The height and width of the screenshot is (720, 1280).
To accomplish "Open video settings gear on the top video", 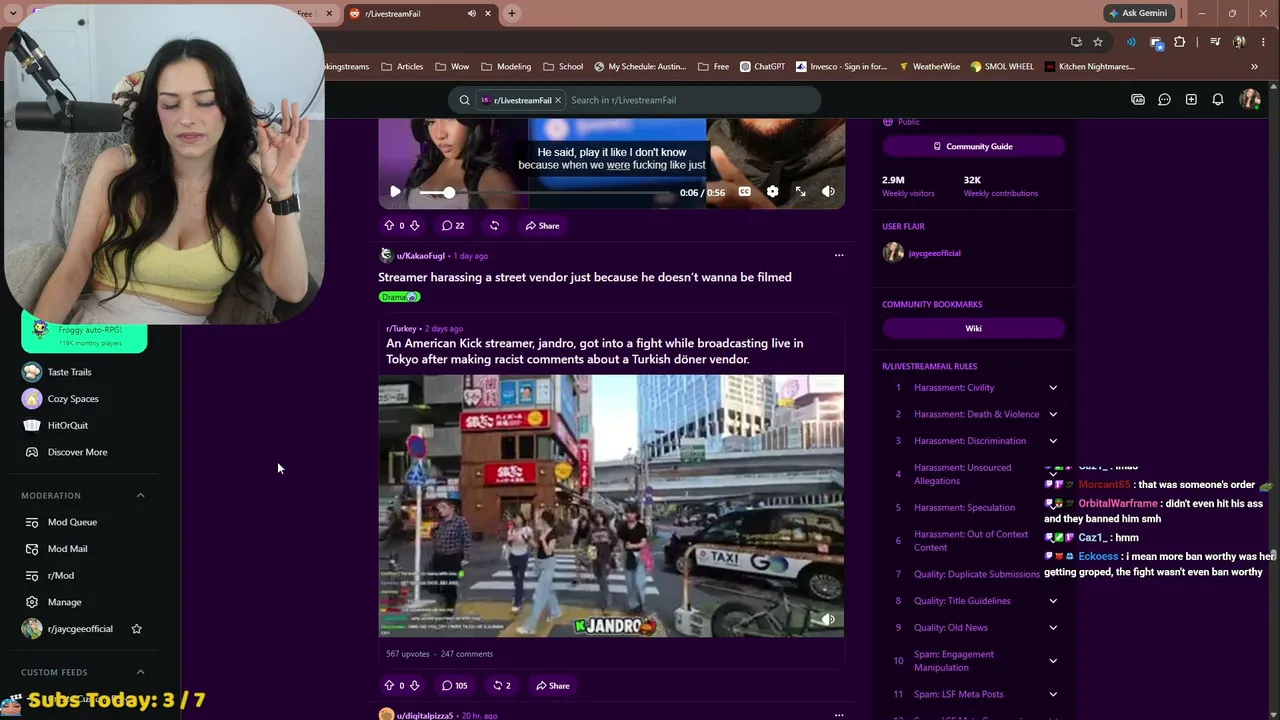I will click(772, 192).
